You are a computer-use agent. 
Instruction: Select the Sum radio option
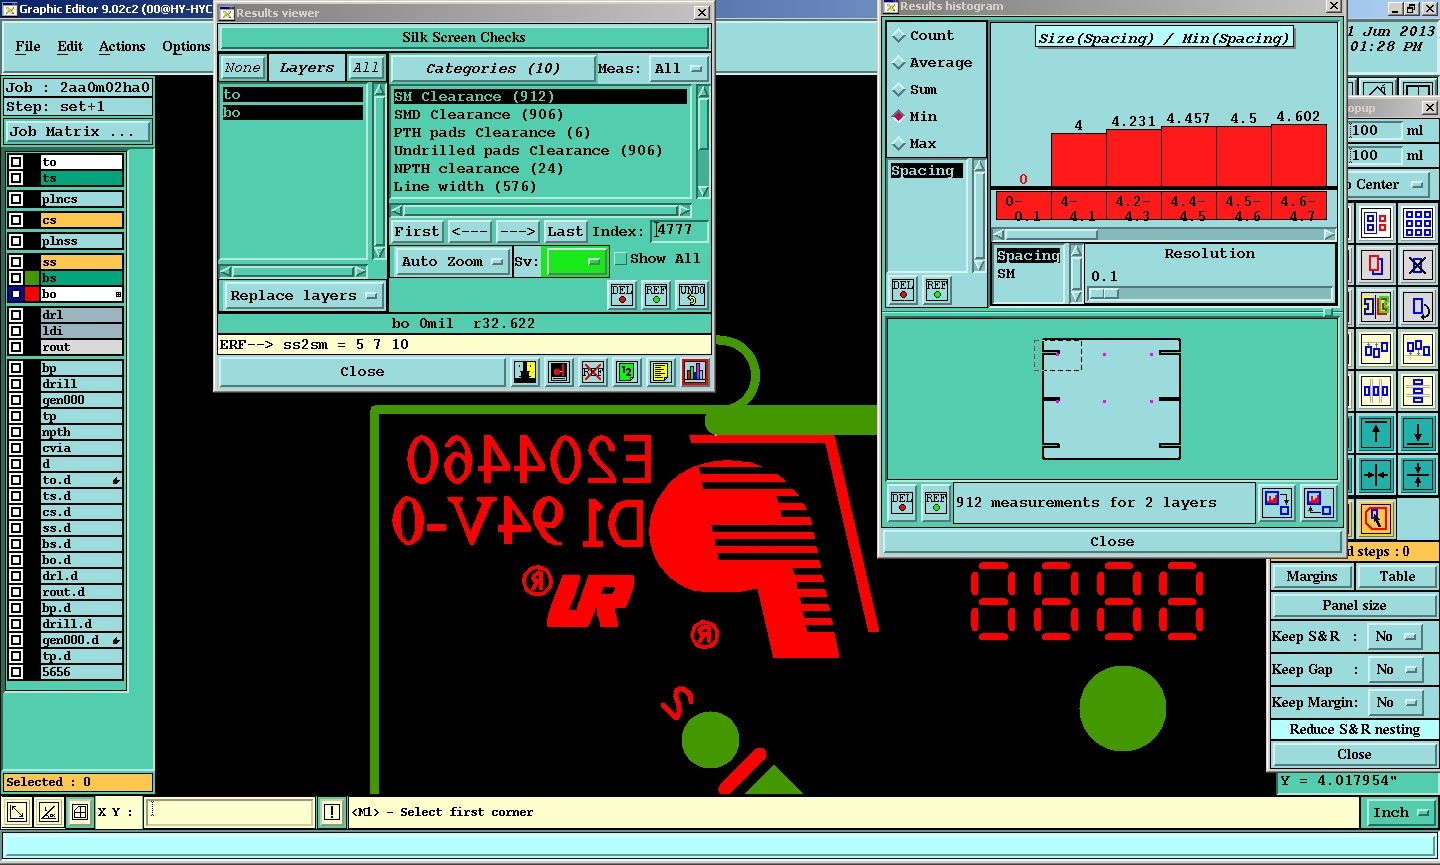click(899, 90)
